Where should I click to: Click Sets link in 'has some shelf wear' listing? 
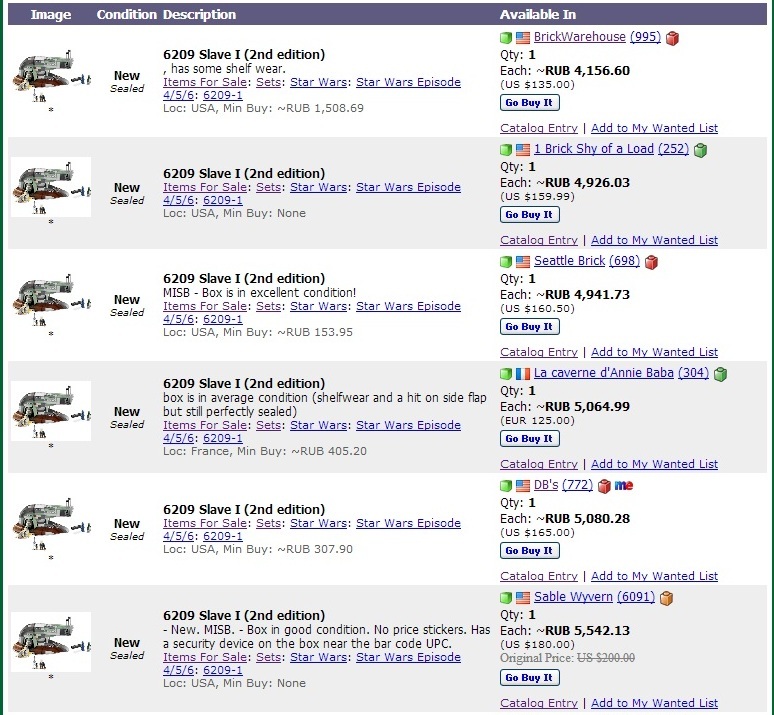point(269,82)
